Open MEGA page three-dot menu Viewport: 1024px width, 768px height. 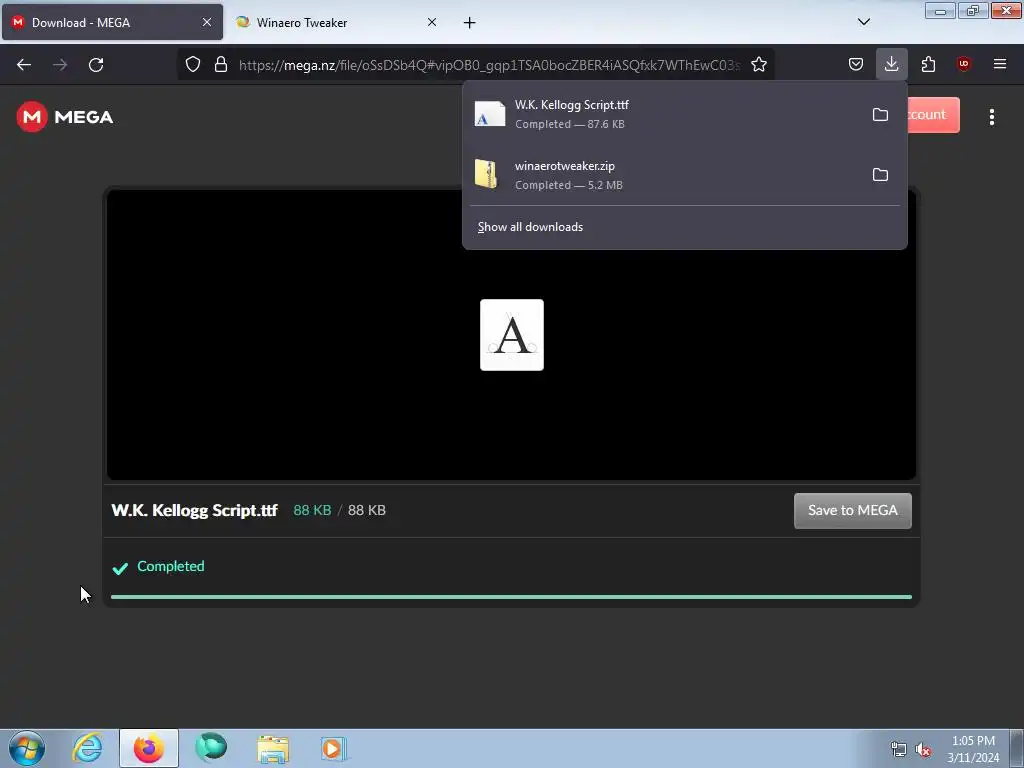[991, 117]
